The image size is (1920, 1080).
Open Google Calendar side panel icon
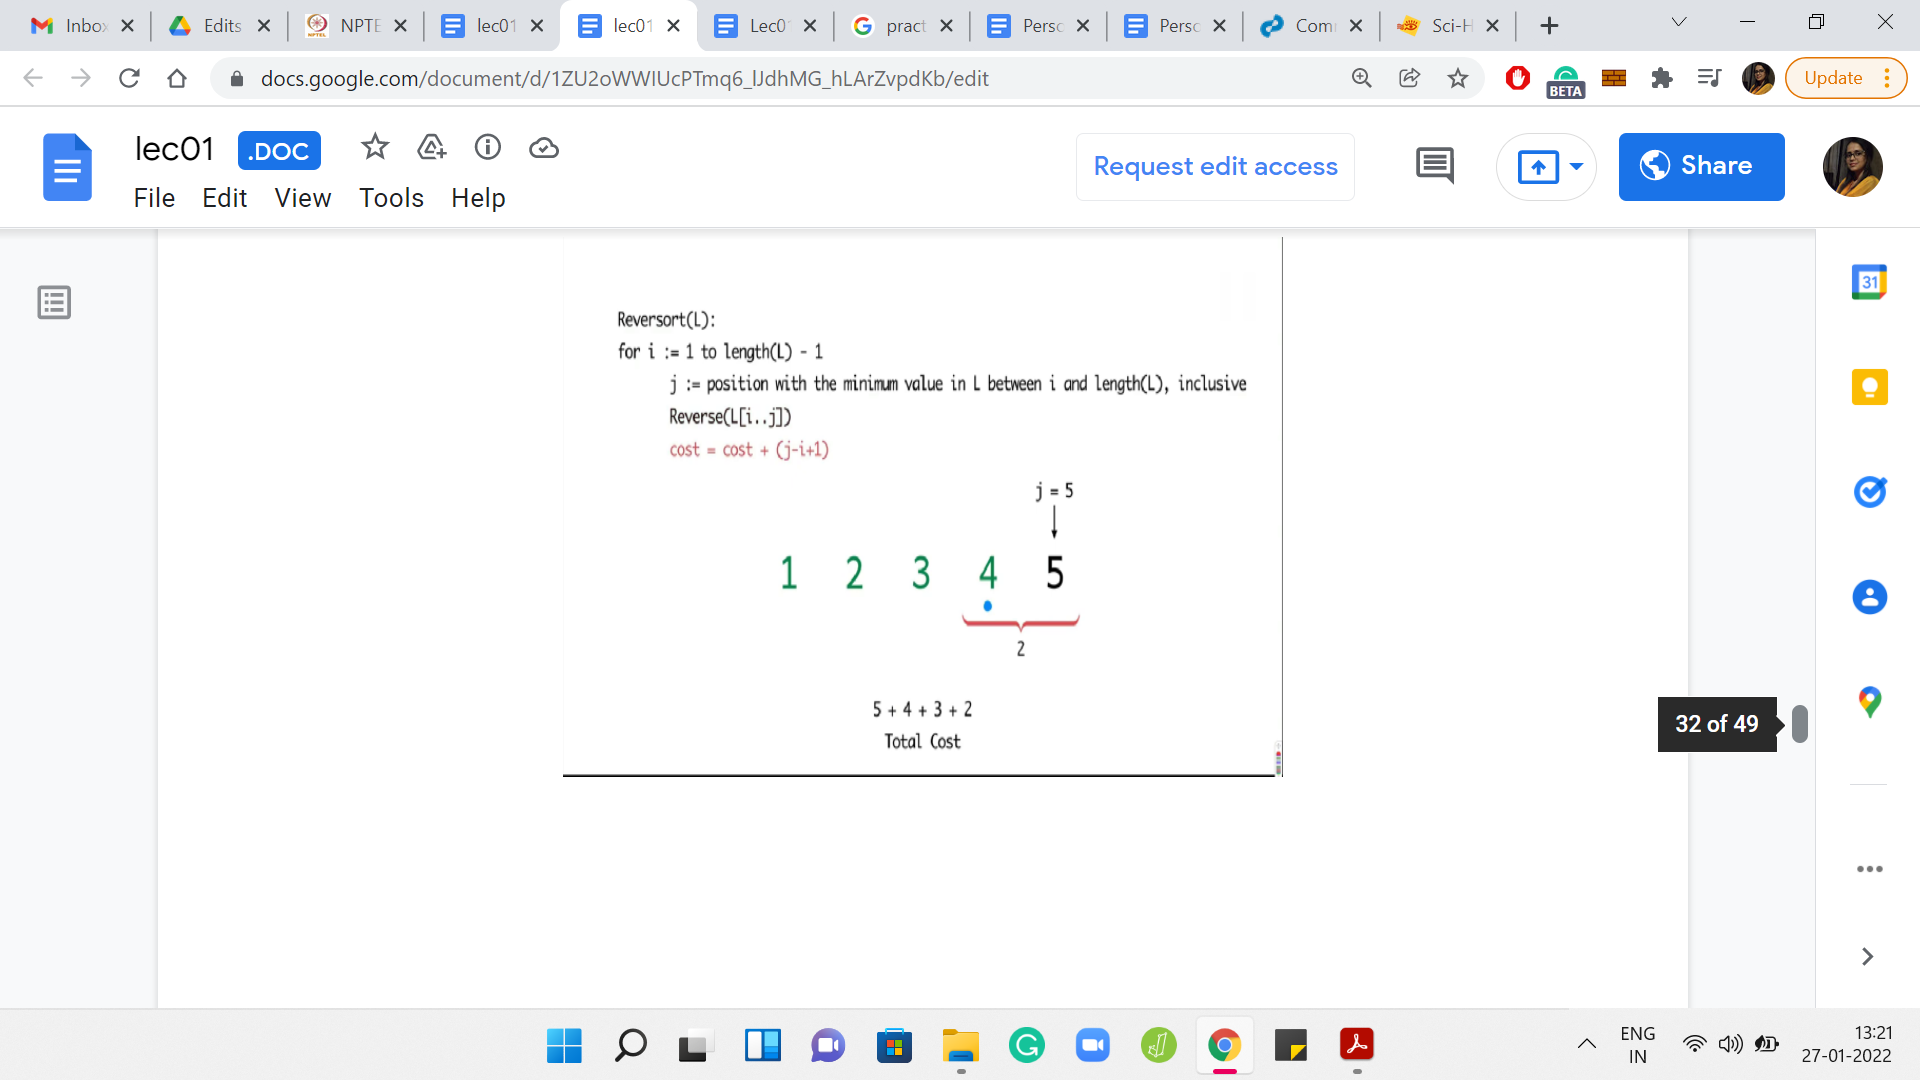[1869, 282]
